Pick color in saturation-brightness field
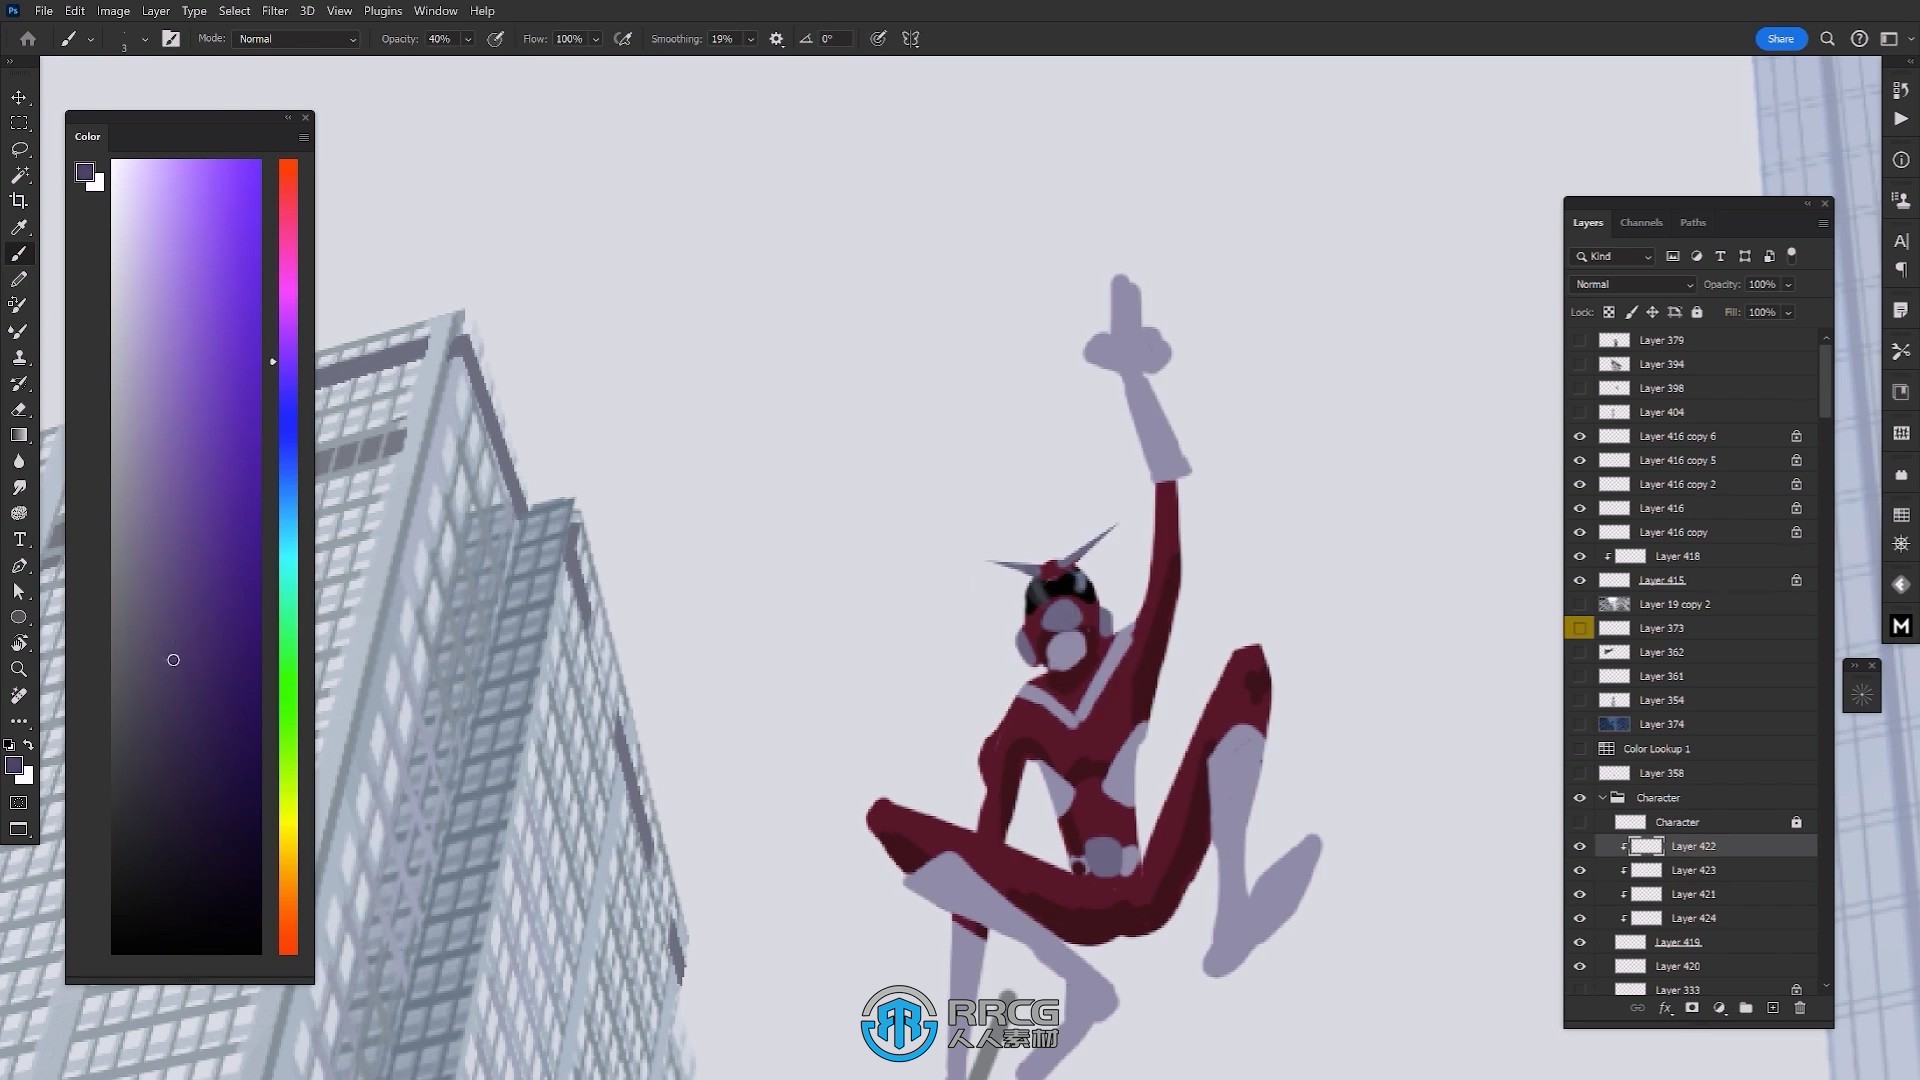This screenshot has width=1920, height=1080. pos(186,556)
